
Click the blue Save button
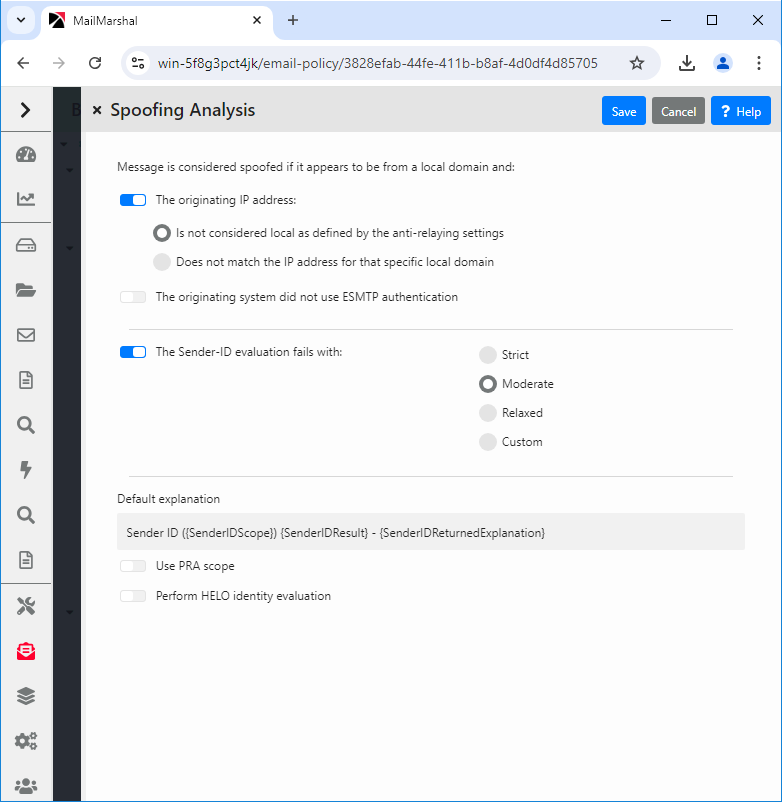[623, 111]
